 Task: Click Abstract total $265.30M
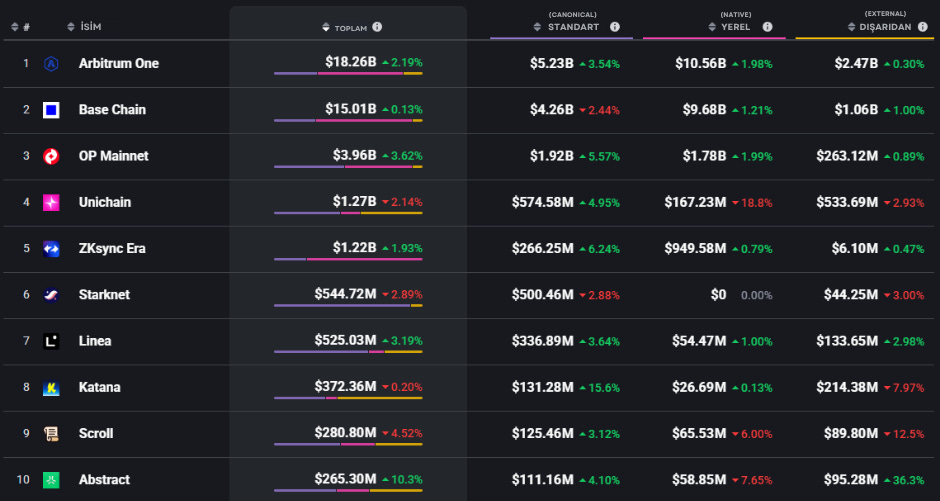345,479
